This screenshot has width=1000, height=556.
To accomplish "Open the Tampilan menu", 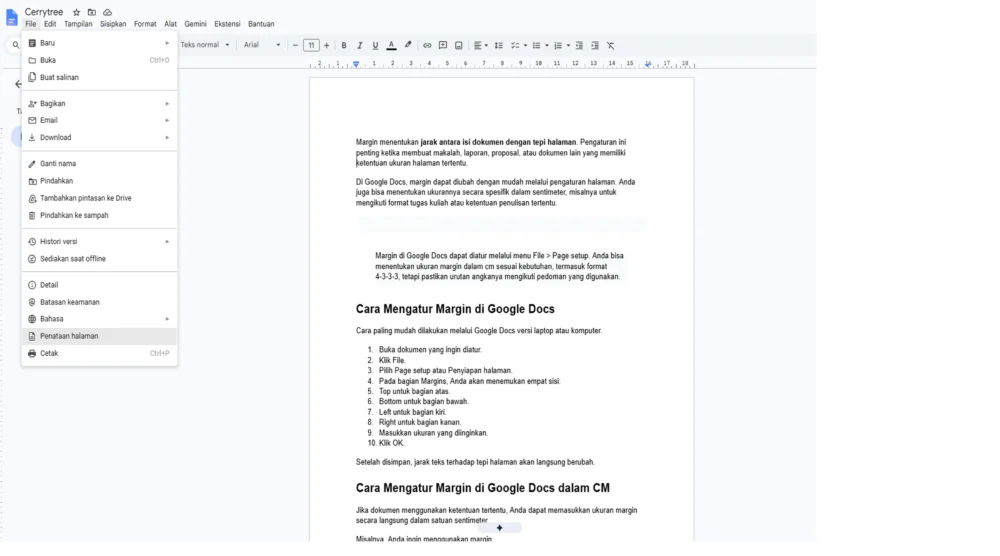I will pos(78,24).
